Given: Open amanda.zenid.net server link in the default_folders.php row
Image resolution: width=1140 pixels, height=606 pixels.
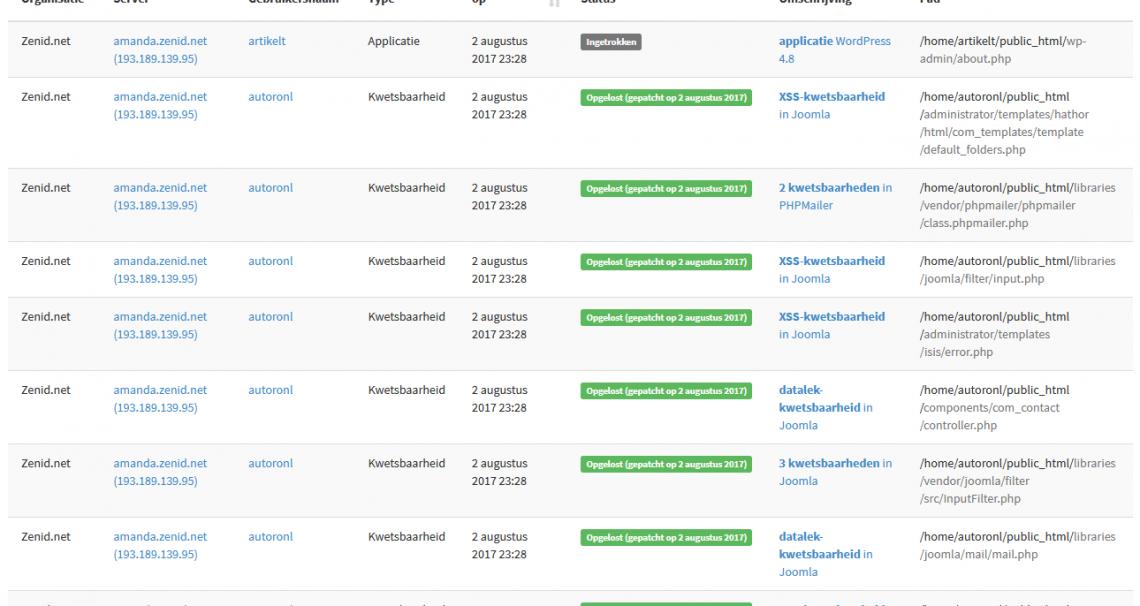Looking at the screenshot, I should click(160, 105).
